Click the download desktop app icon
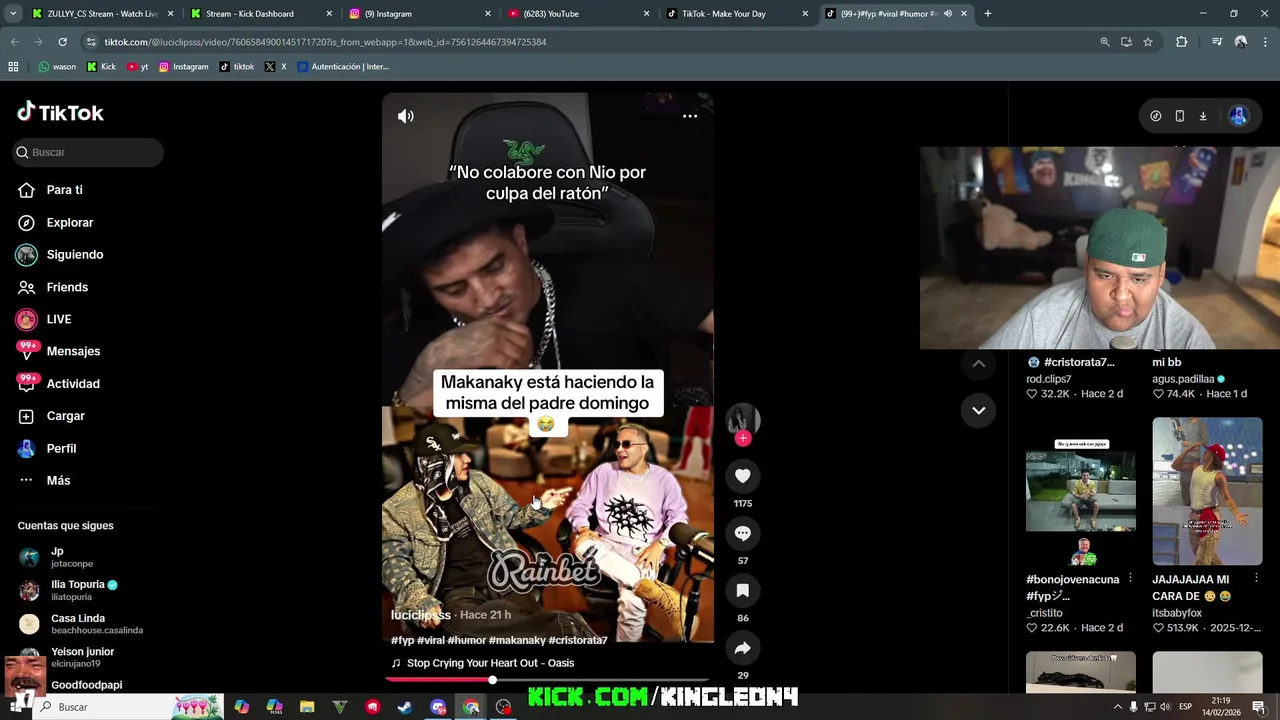Screen dimensions: 1280x720 tap(1203, 116)
